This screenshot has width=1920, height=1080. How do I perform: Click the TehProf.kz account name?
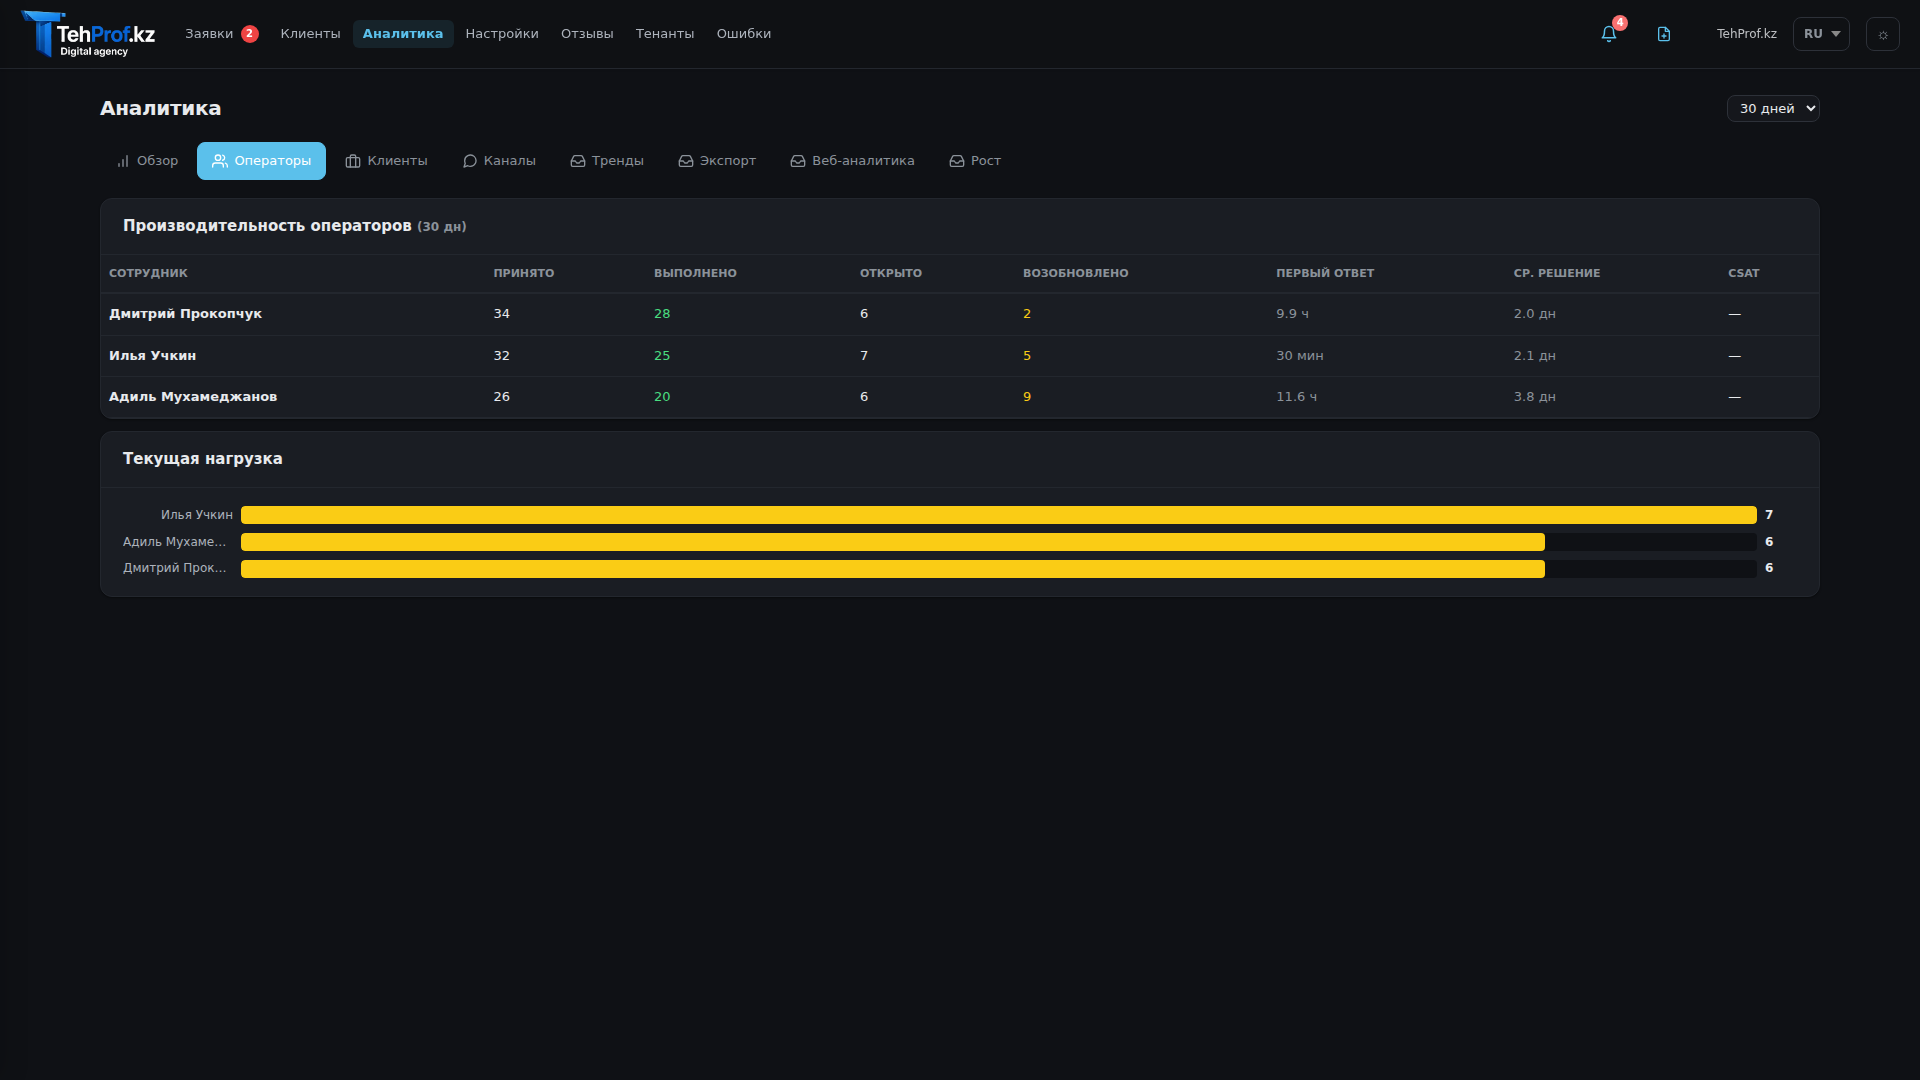(x=1746, y=34)
